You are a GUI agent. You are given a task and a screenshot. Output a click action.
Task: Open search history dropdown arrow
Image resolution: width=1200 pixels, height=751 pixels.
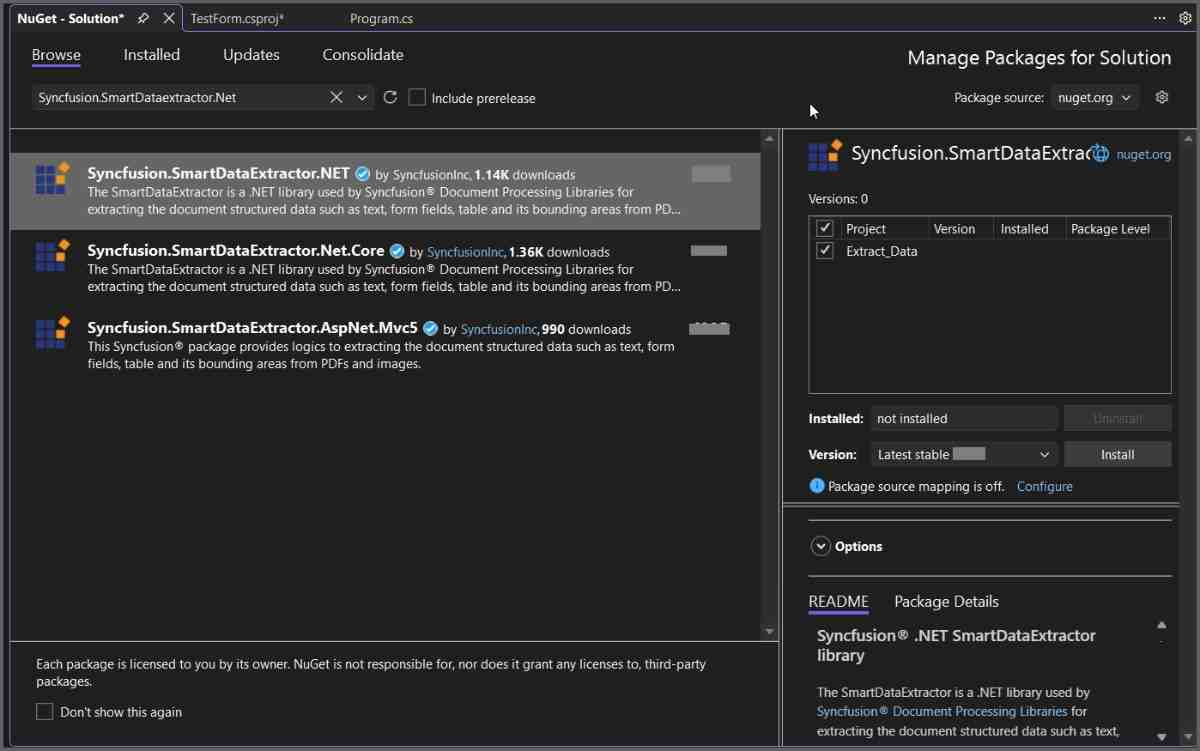pyautogui.click(x=362, y=97)
